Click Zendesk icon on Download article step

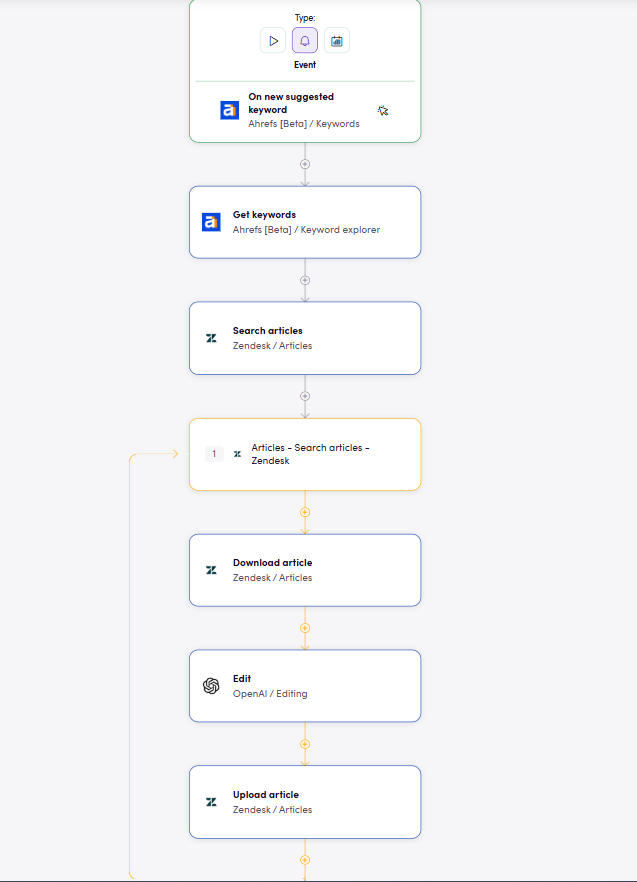(x=211, y=570)
